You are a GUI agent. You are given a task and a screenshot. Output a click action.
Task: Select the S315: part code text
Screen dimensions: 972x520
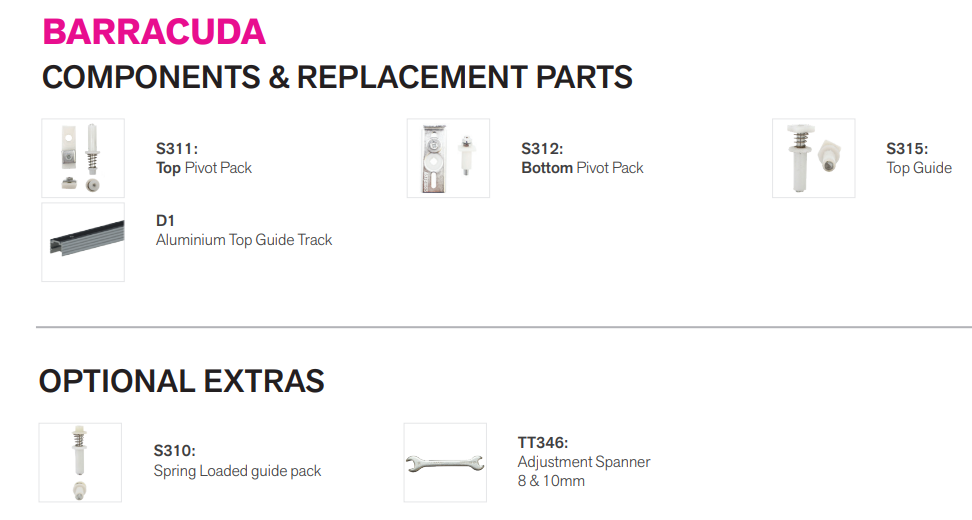(907, 149)
